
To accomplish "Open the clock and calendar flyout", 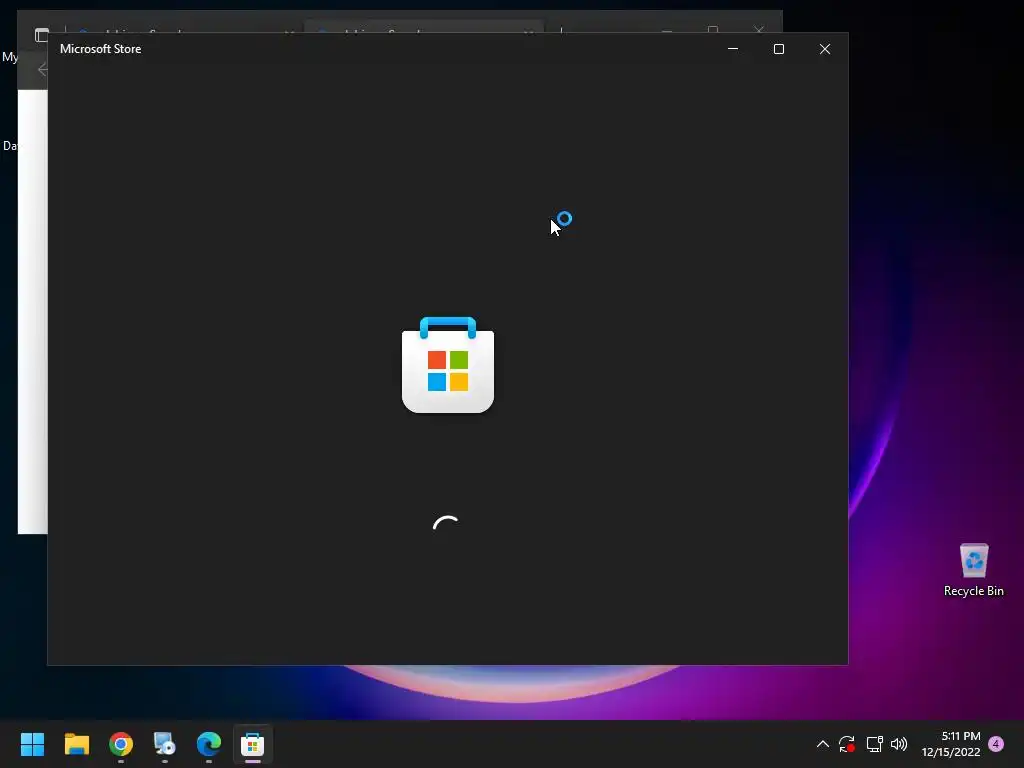I will coord(951,744).
